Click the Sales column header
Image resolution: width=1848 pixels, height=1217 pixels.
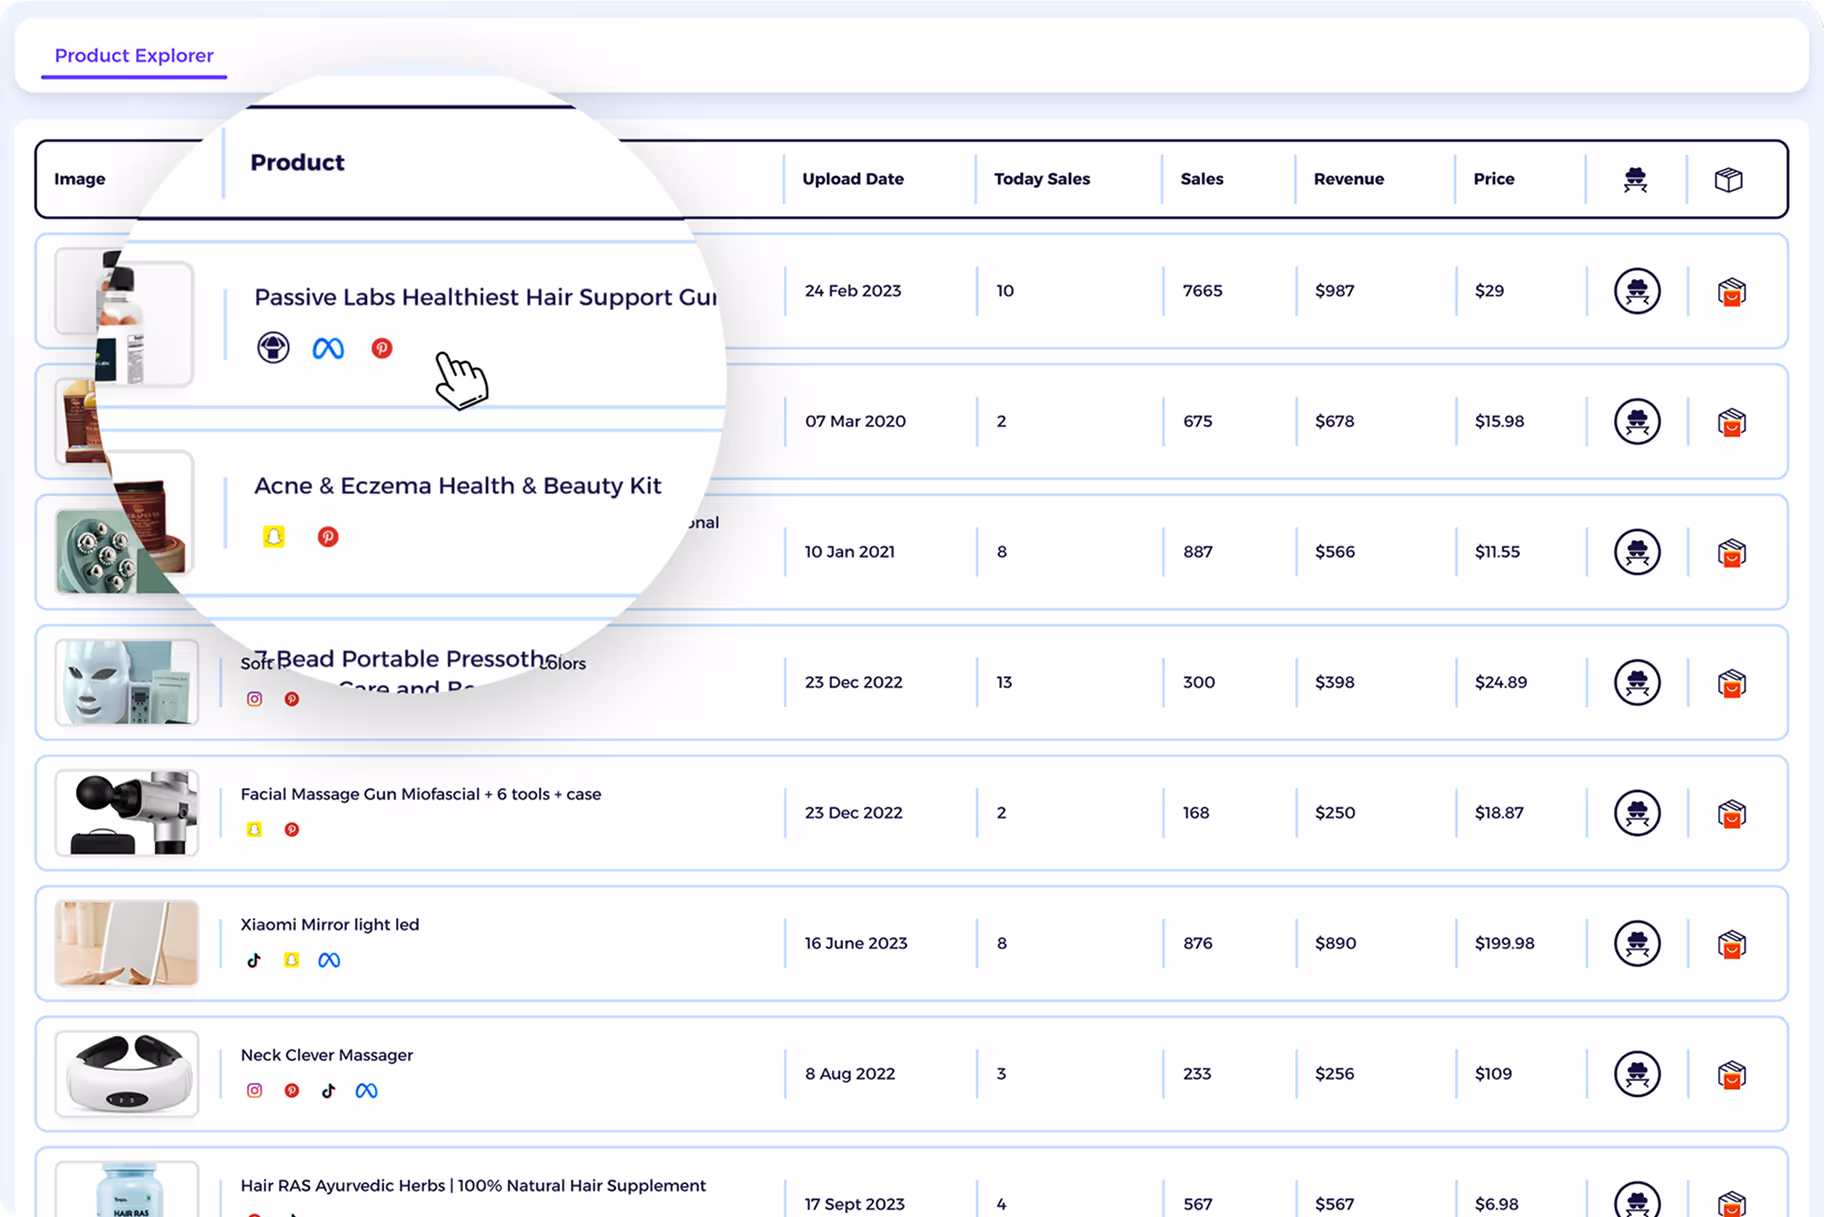point(1201,179)
